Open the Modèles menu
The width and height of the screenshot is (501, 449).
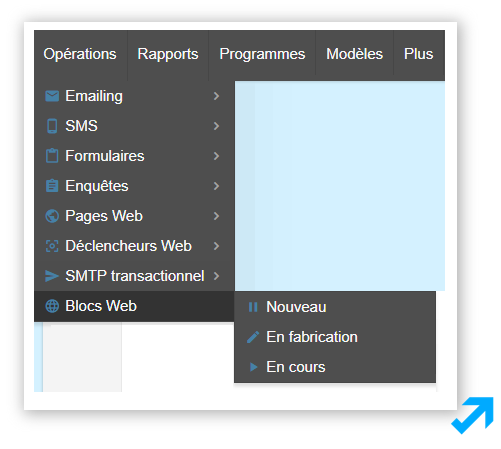(x=355, y=55)
